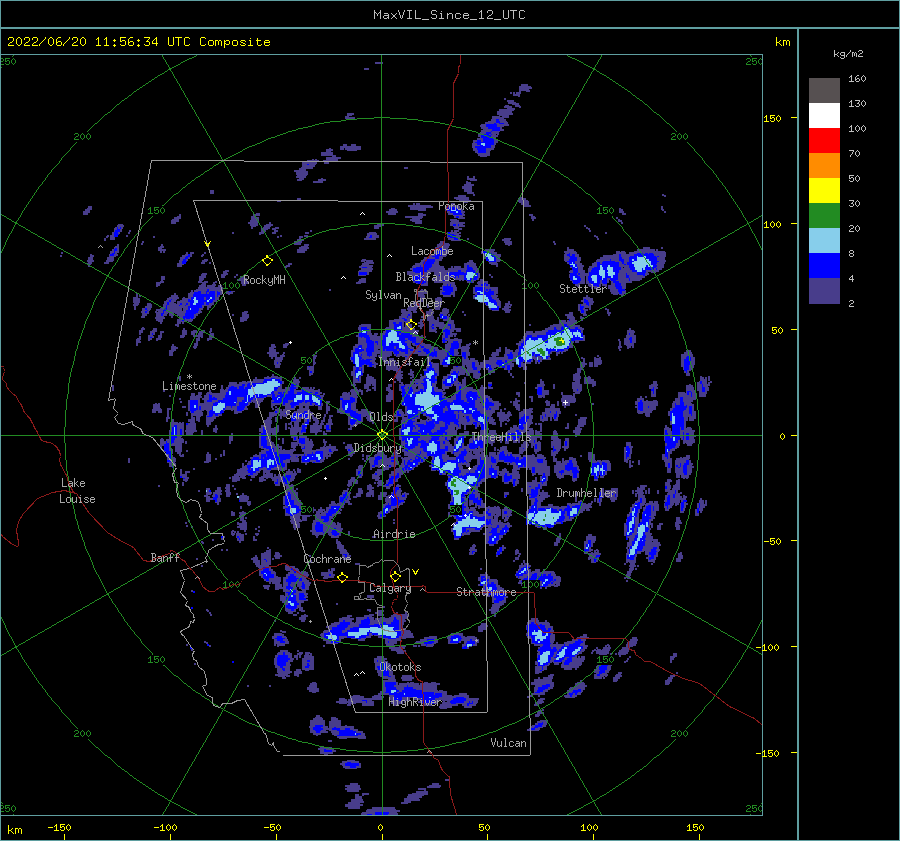The height and width of the screenshot is (841, 900).
Task: Click the Strathmore city label
Action: point(486,592)
